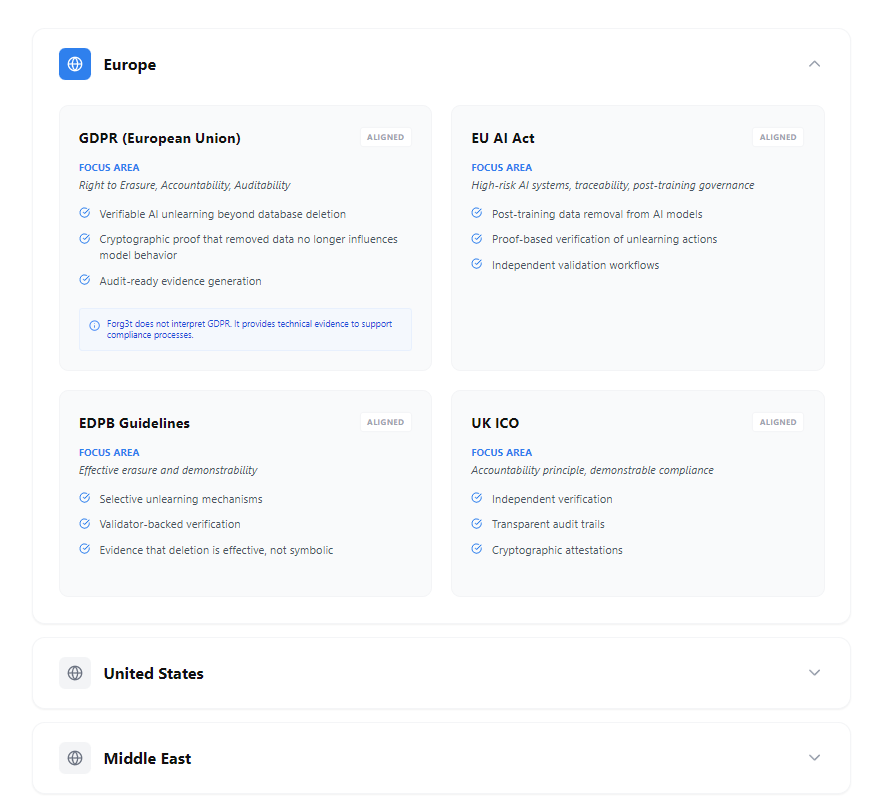Select the EDPB Guidelines card title
The height and width of the screenshot is (801, 885).
point(134,423)
